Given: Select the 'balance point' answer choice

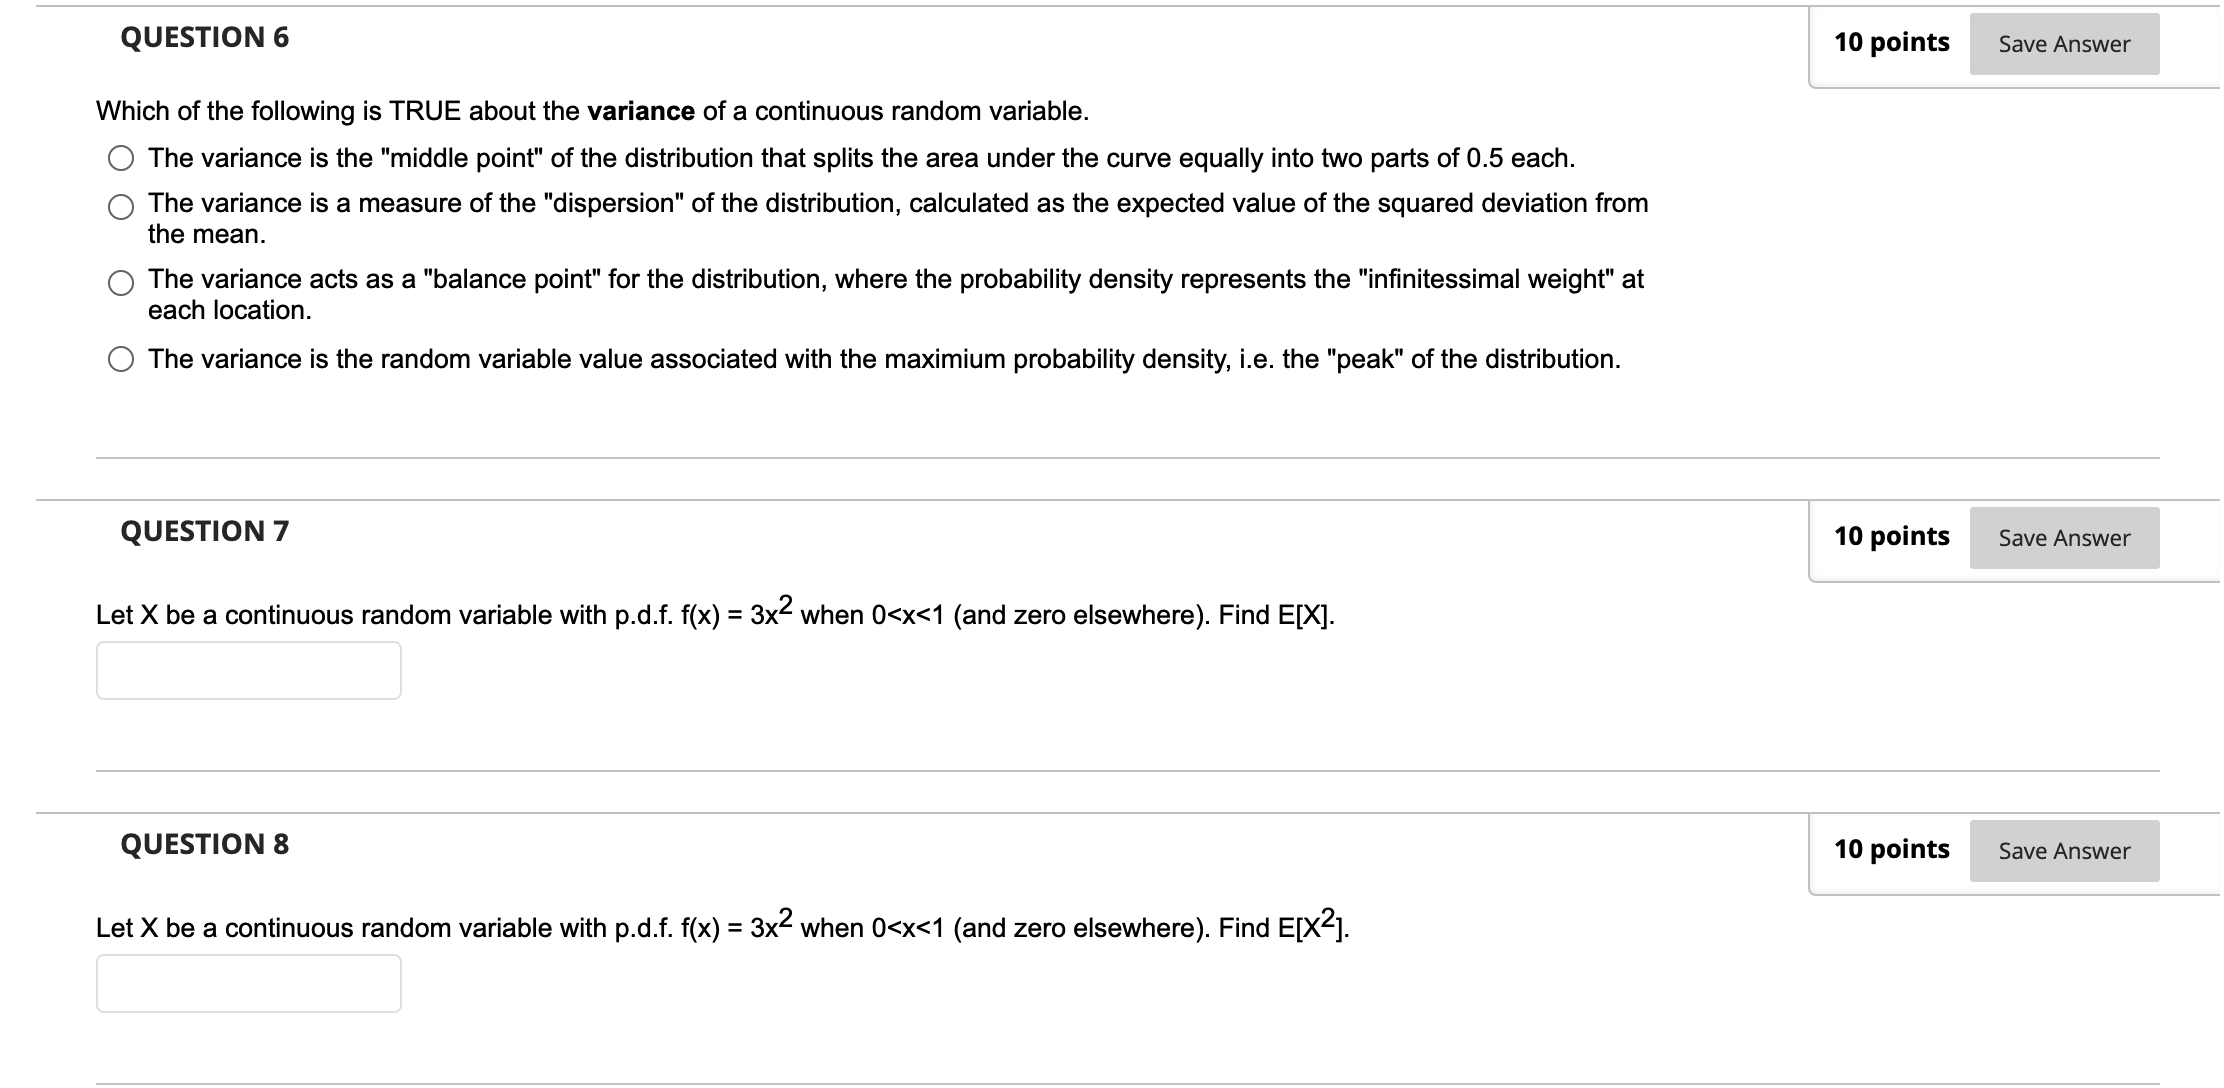Looking at the screenshot, I should pos(120,284).
